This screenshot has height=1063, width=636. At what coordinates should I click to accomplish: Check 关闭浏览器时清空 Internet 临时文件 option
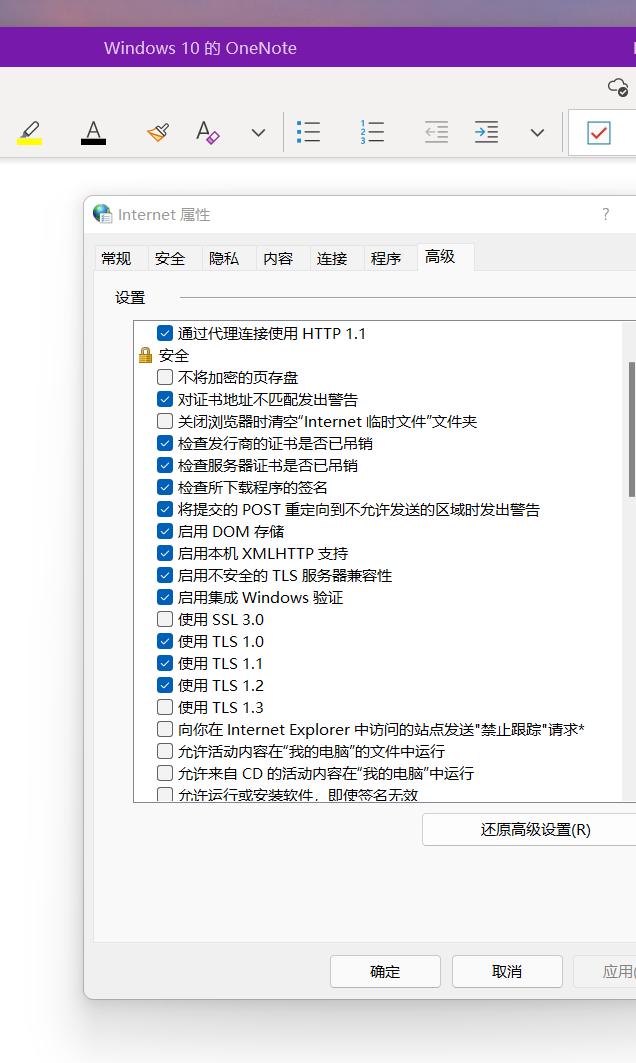[x=165, y=421]
